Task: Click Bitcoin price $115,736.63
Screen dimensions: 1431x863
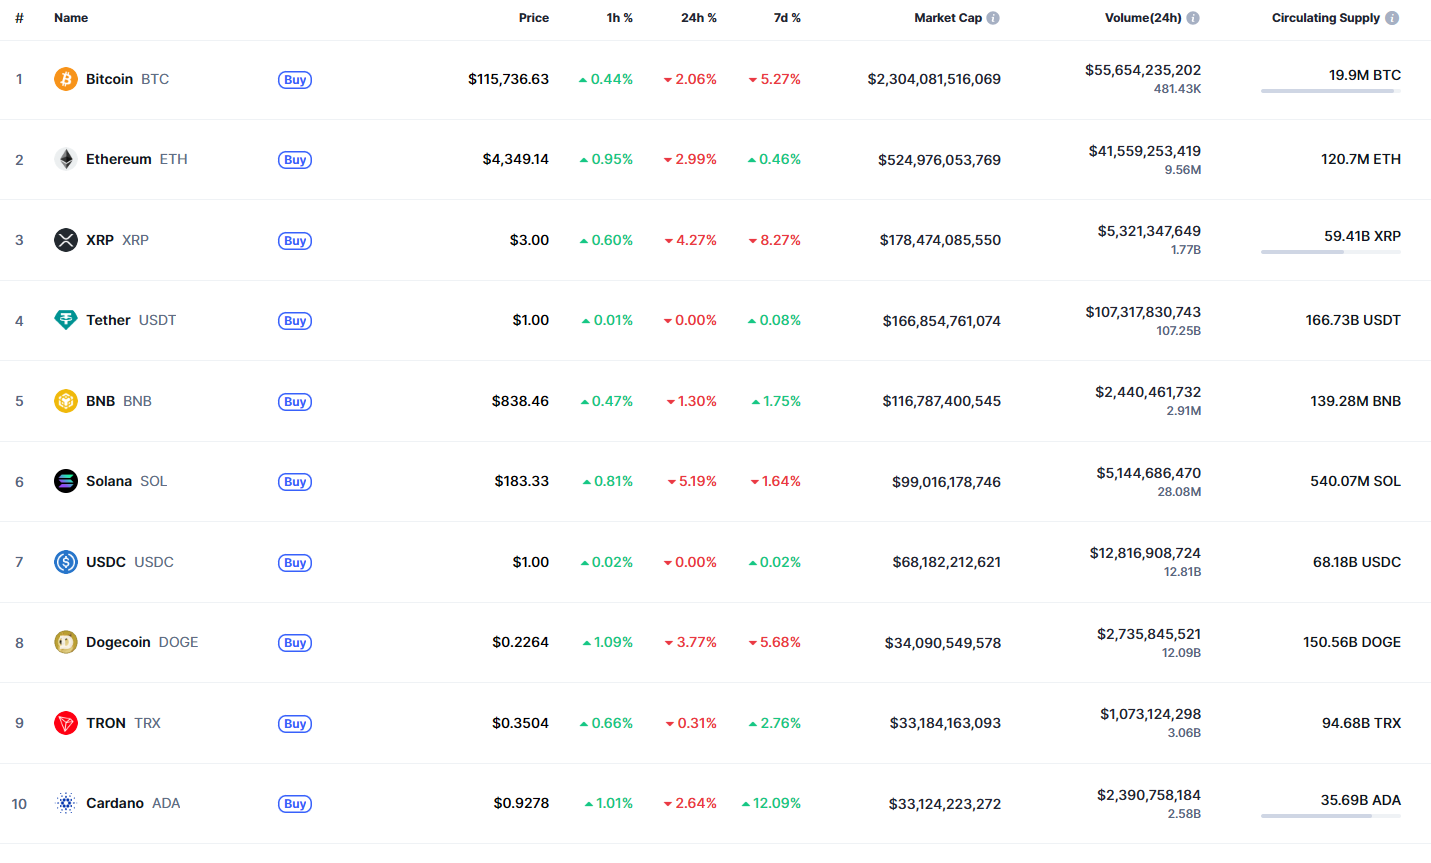Action: pyautogui.click(x=508, y=79)
